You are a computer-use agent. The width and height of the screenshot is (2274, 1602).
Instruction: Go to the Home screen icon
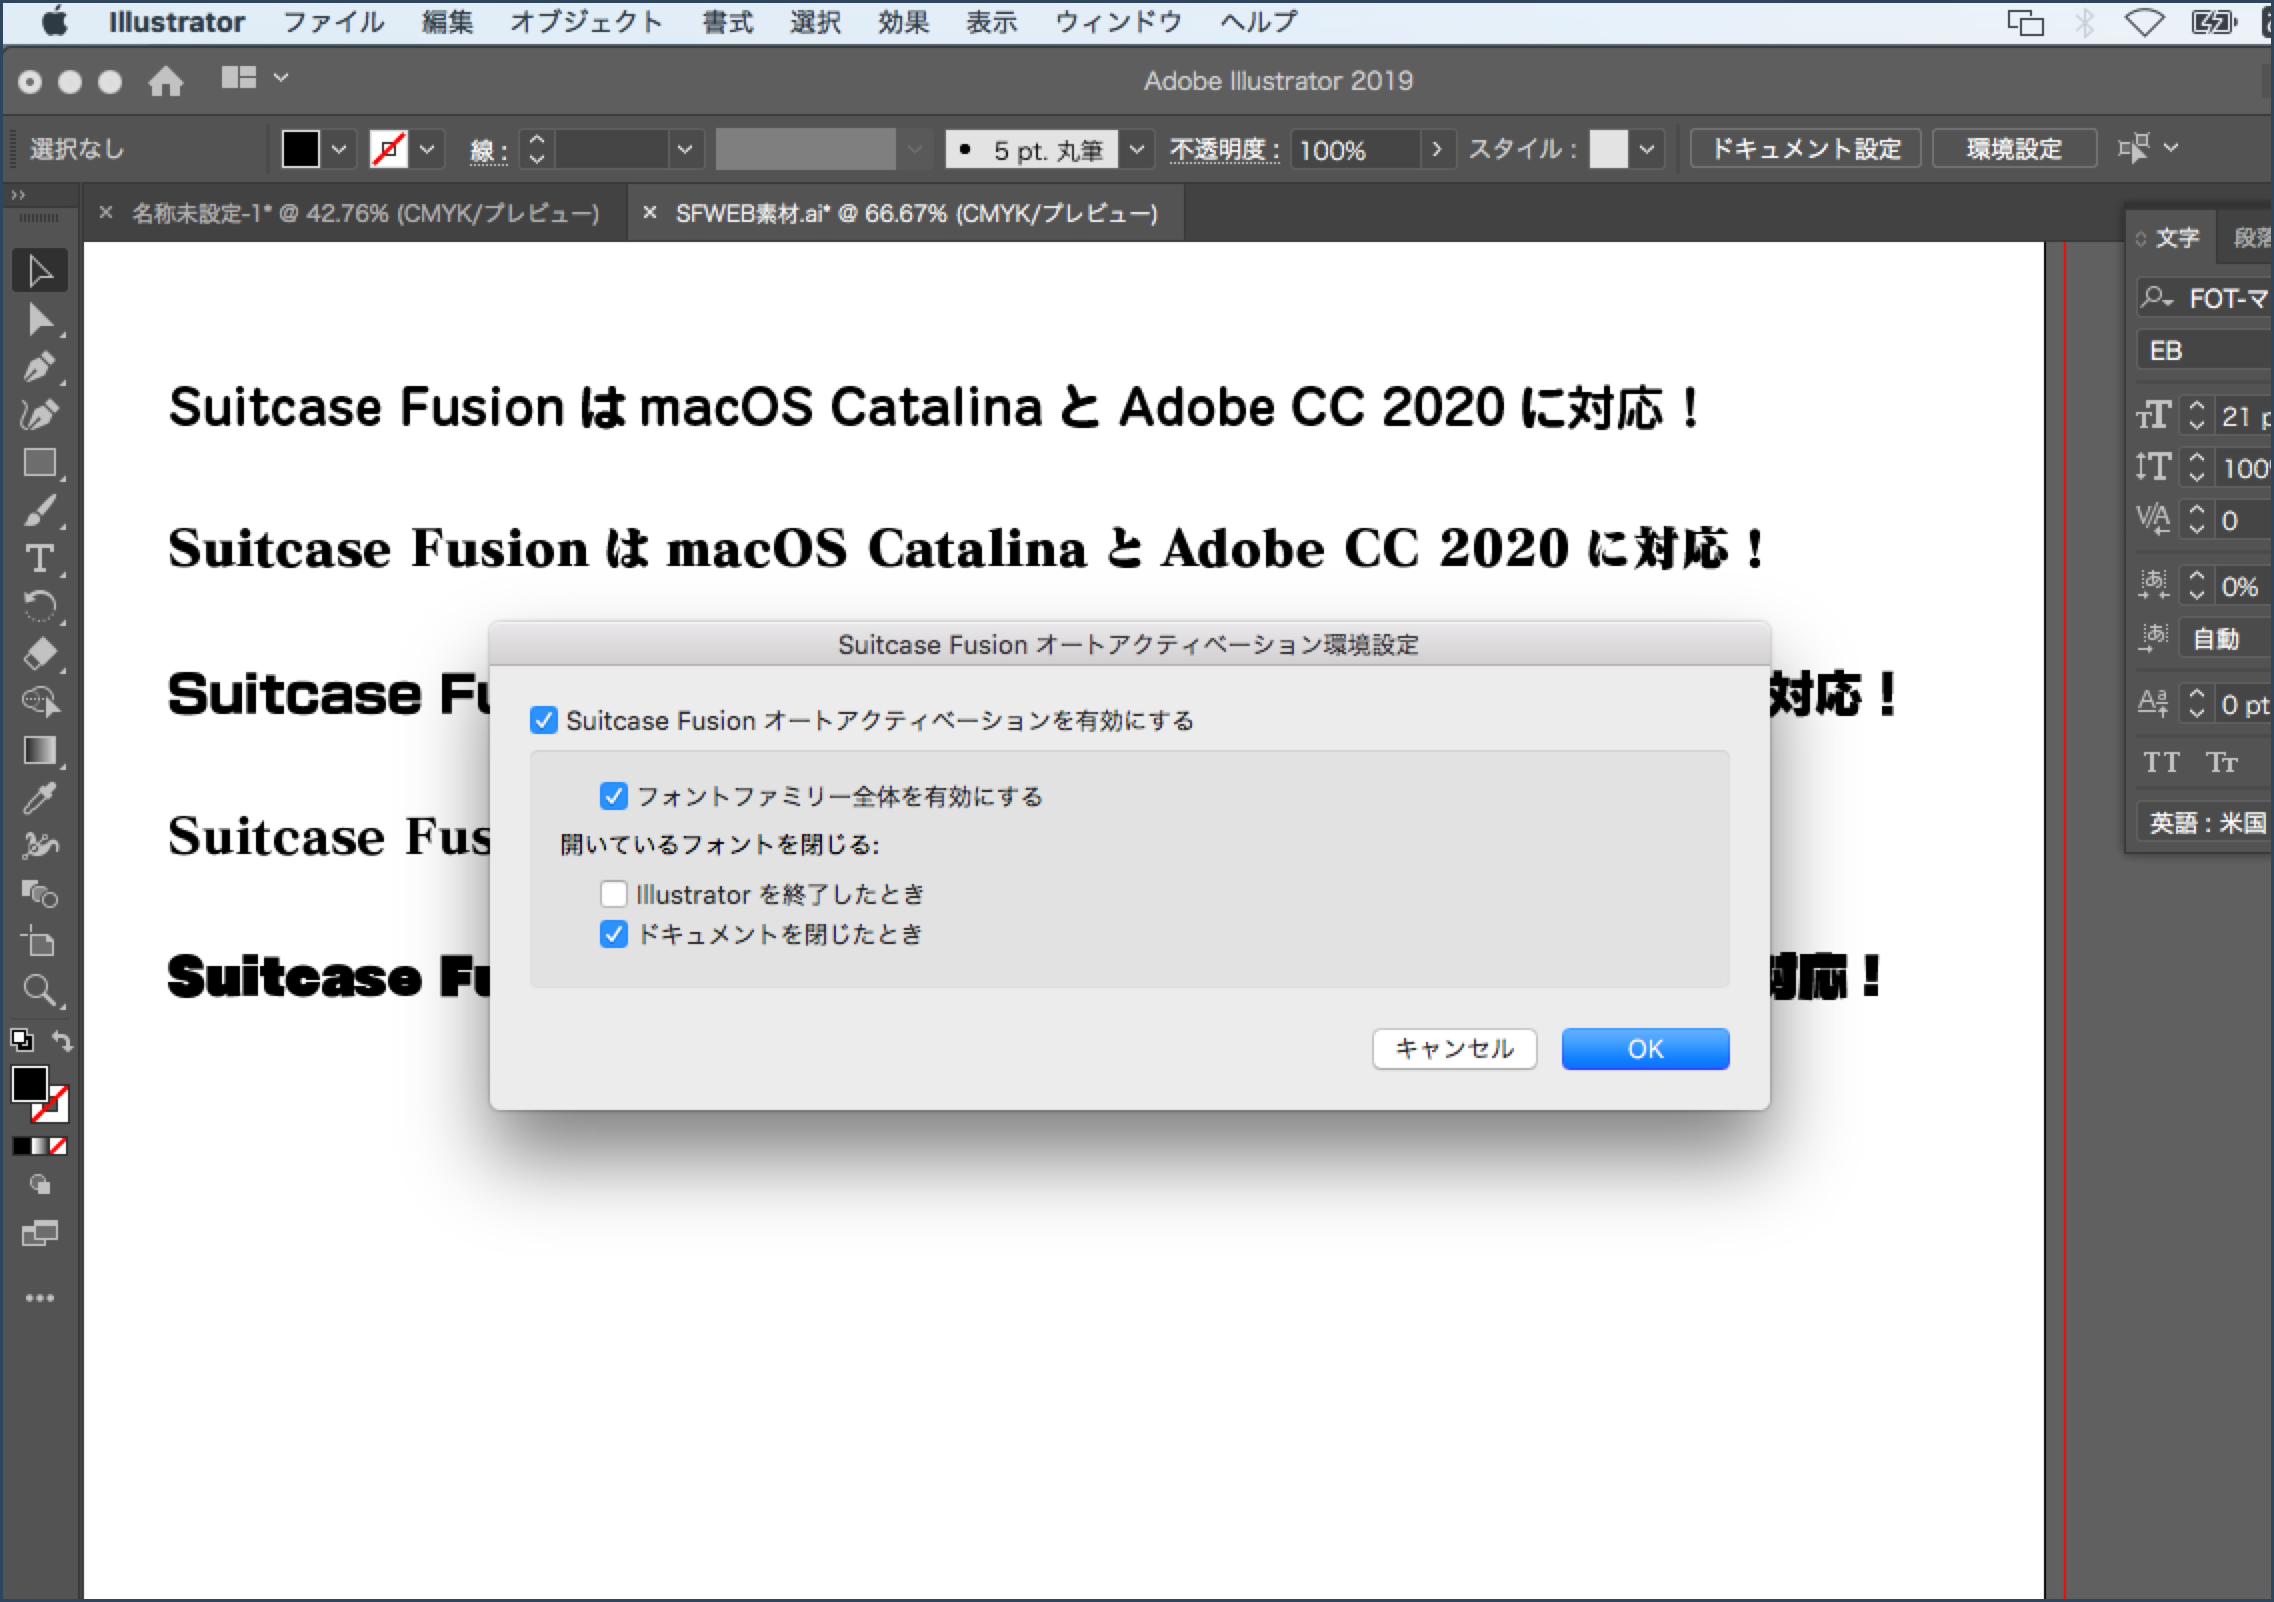click(166, 81)
